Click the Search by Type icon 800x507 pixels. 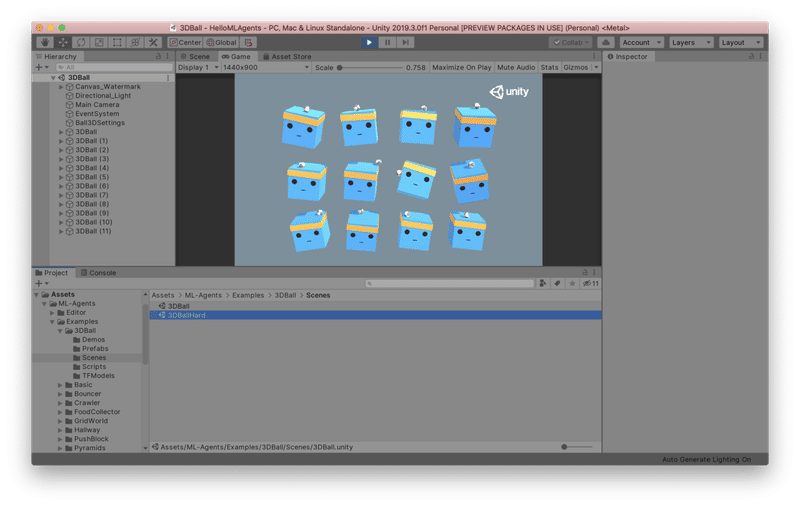[542, 284]
